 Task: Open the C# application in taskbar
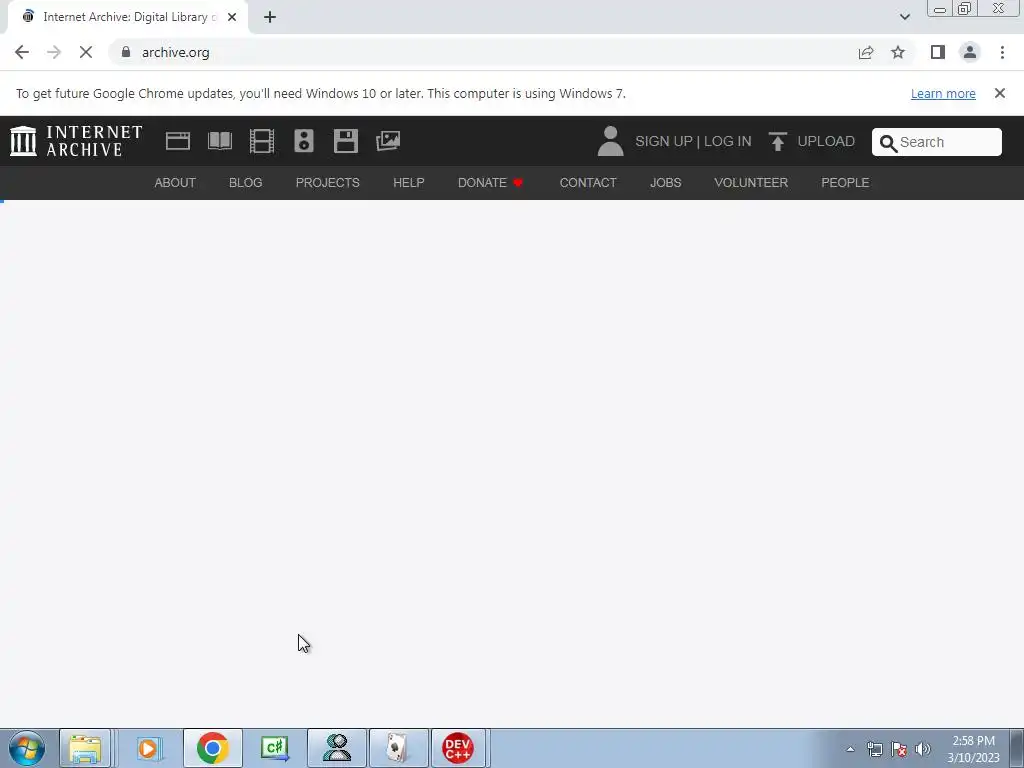pos(274,748)
